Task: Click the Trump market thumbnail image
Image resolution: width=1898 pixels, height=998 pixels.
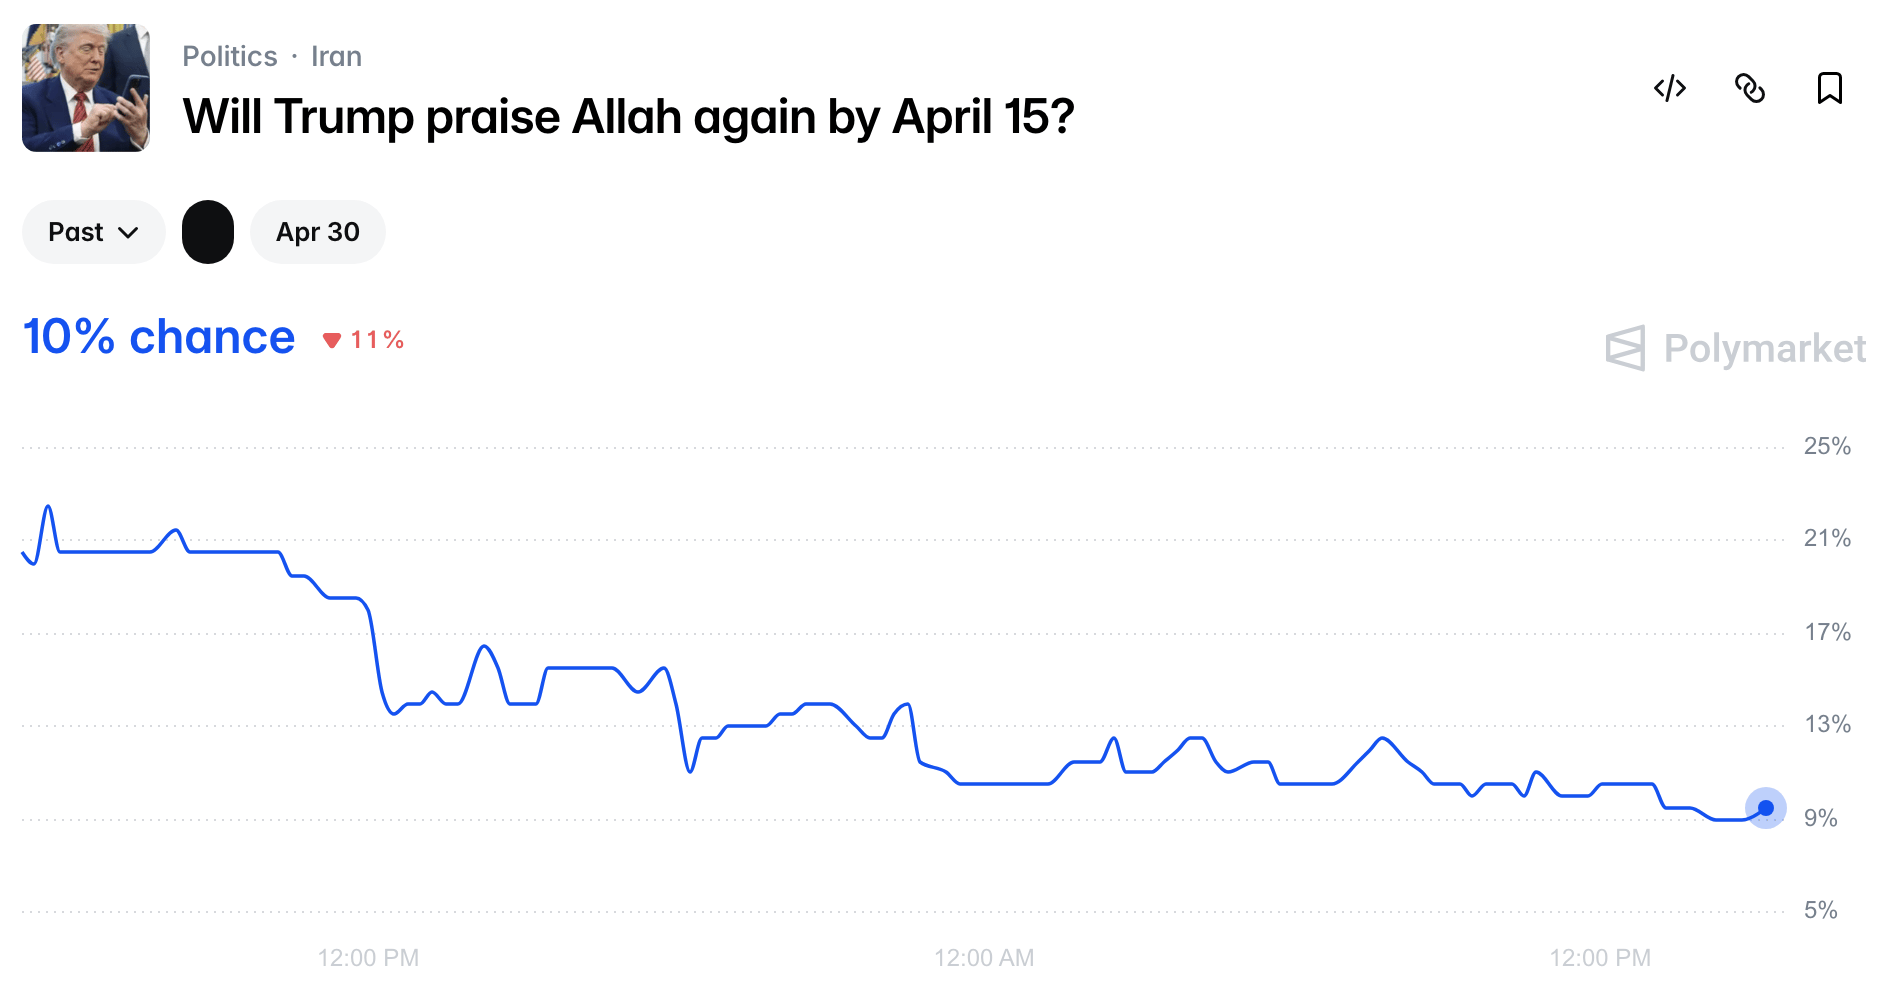Action: point(86,88)
